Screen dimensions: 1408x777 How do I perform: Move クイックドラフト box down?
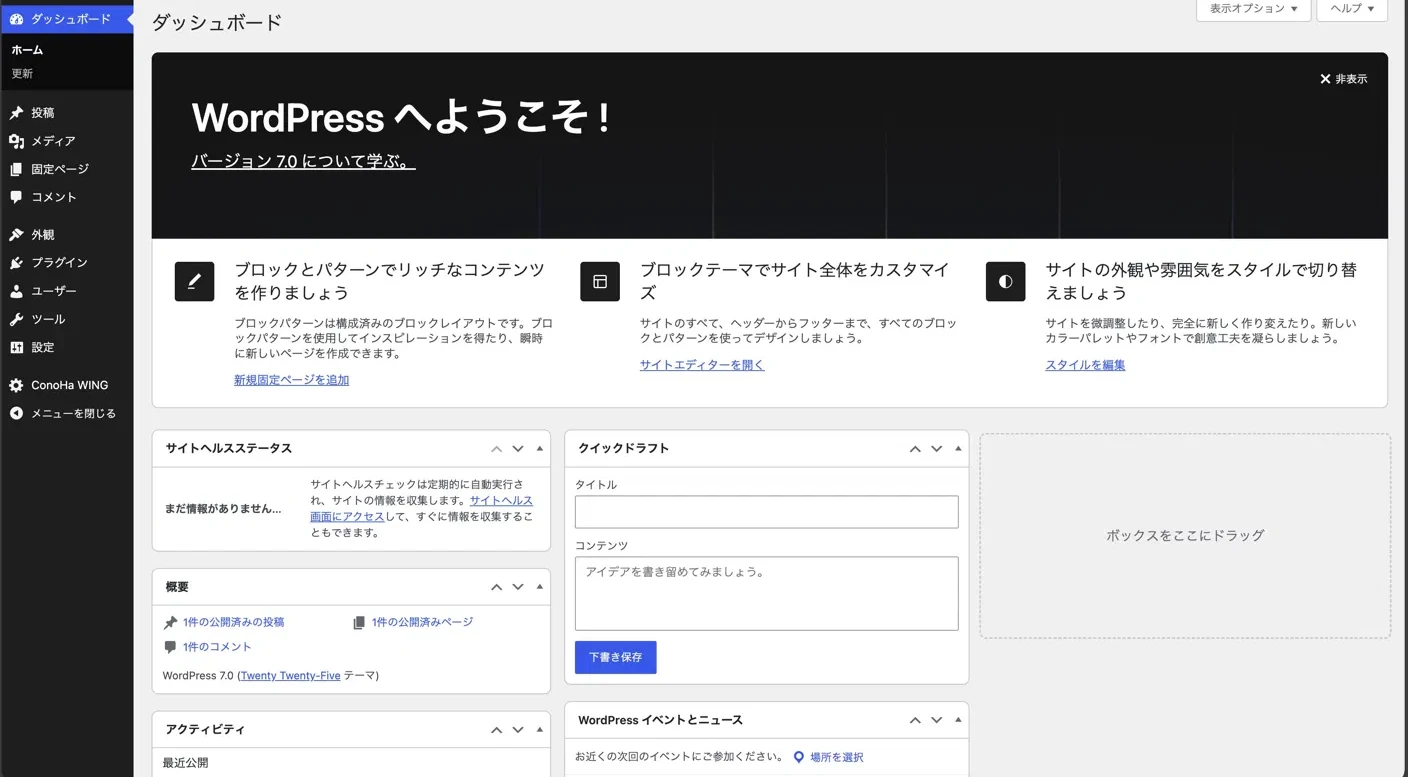[x=937, y=449]
